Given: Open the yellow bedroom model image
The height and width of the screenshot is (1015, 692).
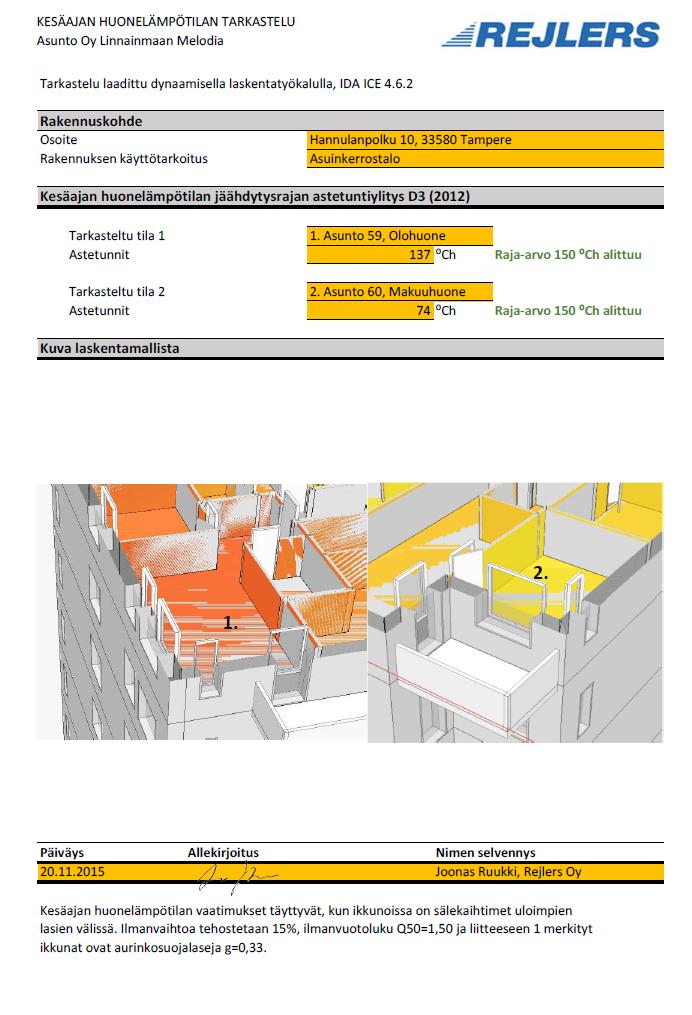Looking at the screenshot, I should tap(515, 612).
